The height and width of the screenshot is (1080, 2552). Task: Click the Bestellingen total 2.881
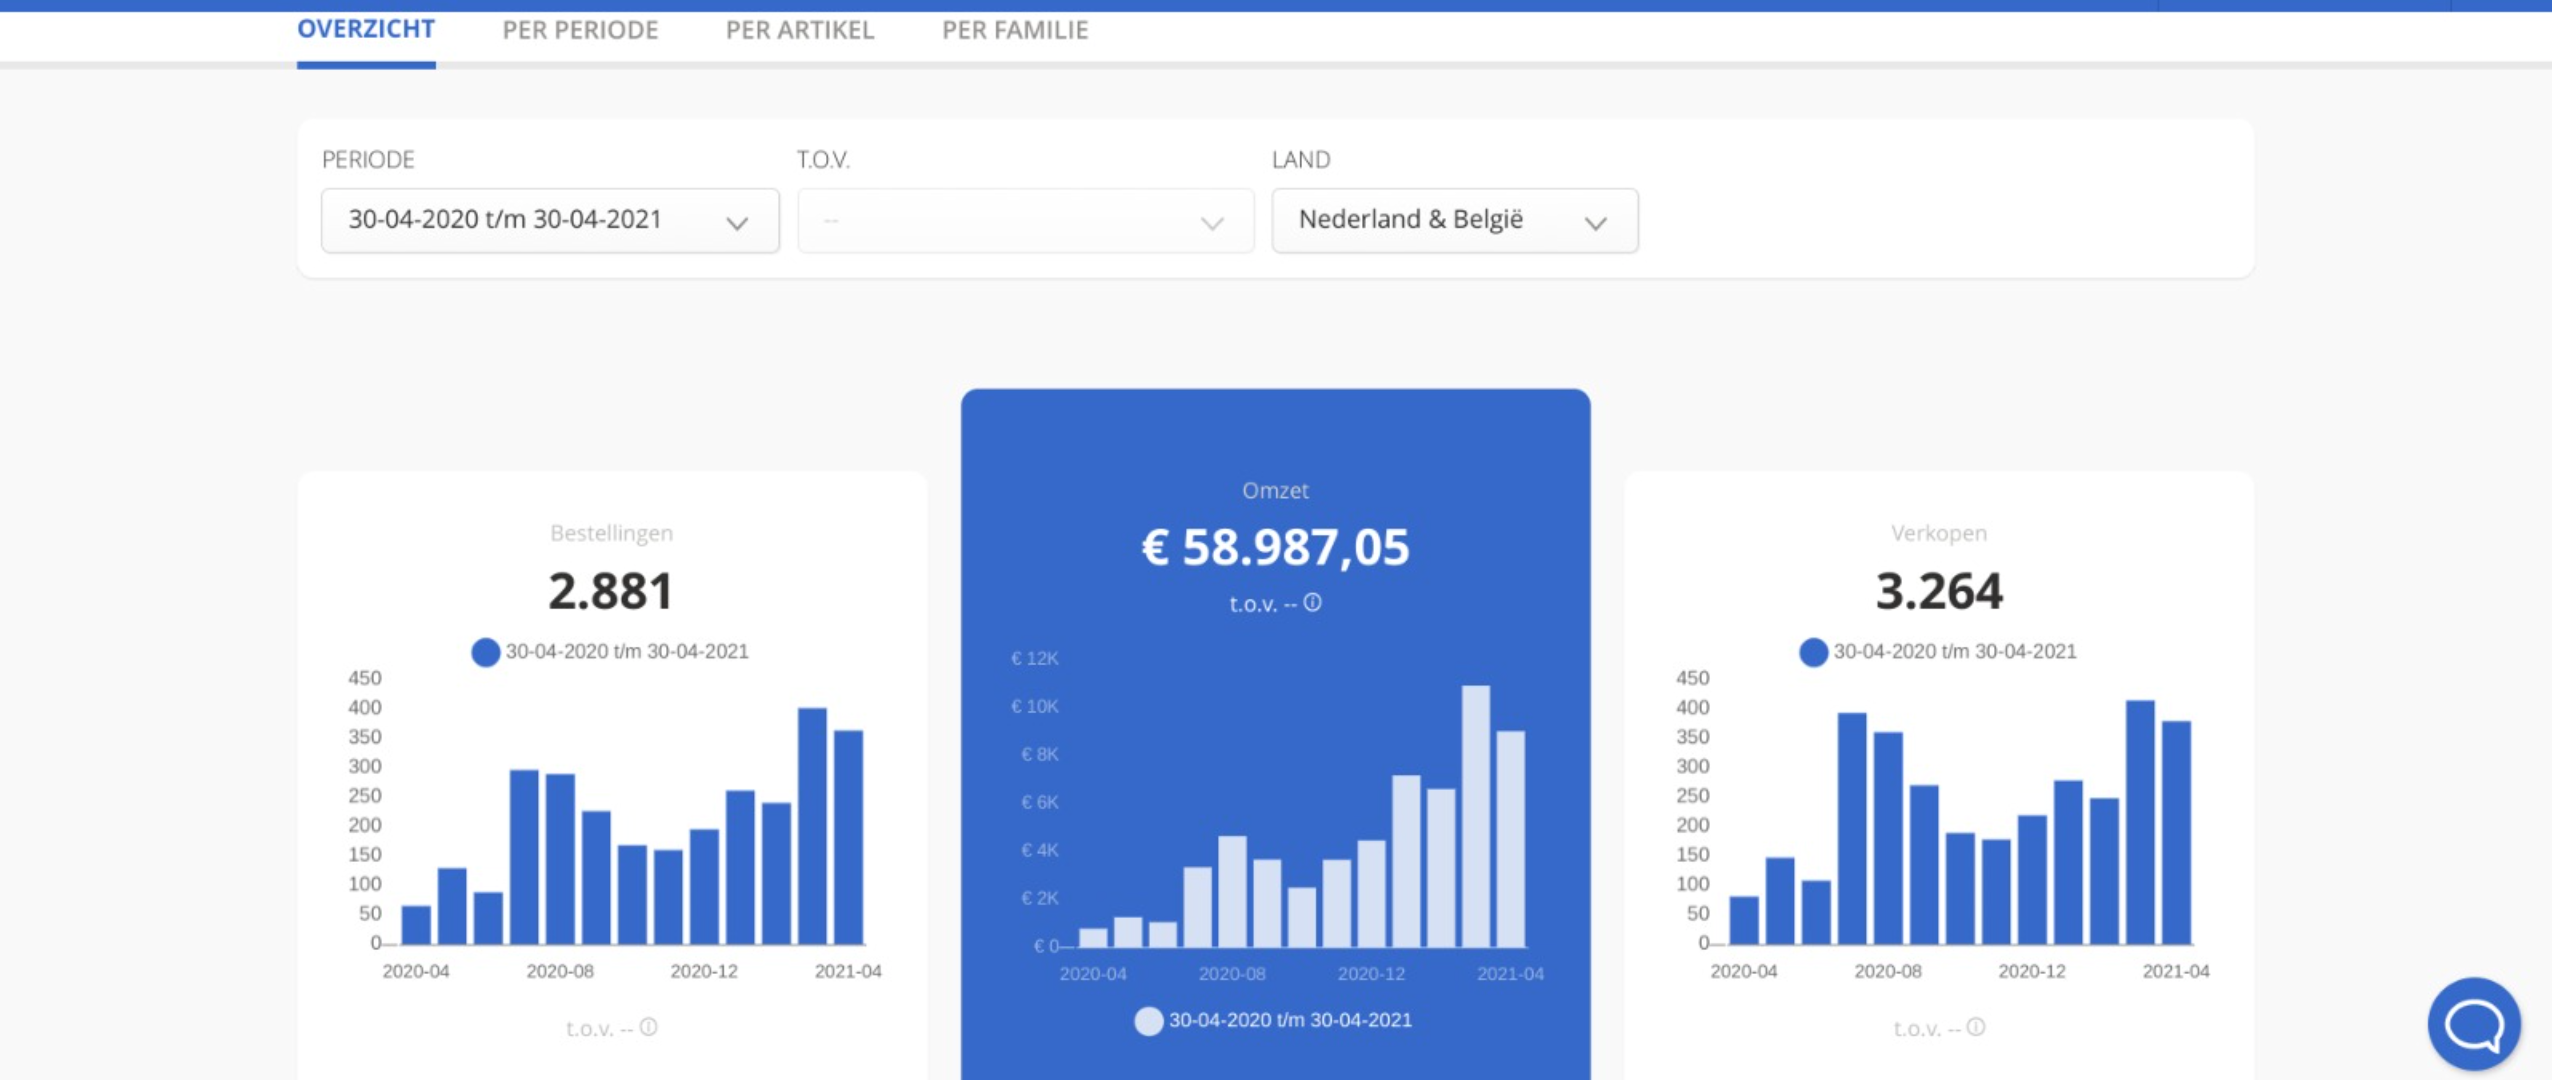pos(611,590)
